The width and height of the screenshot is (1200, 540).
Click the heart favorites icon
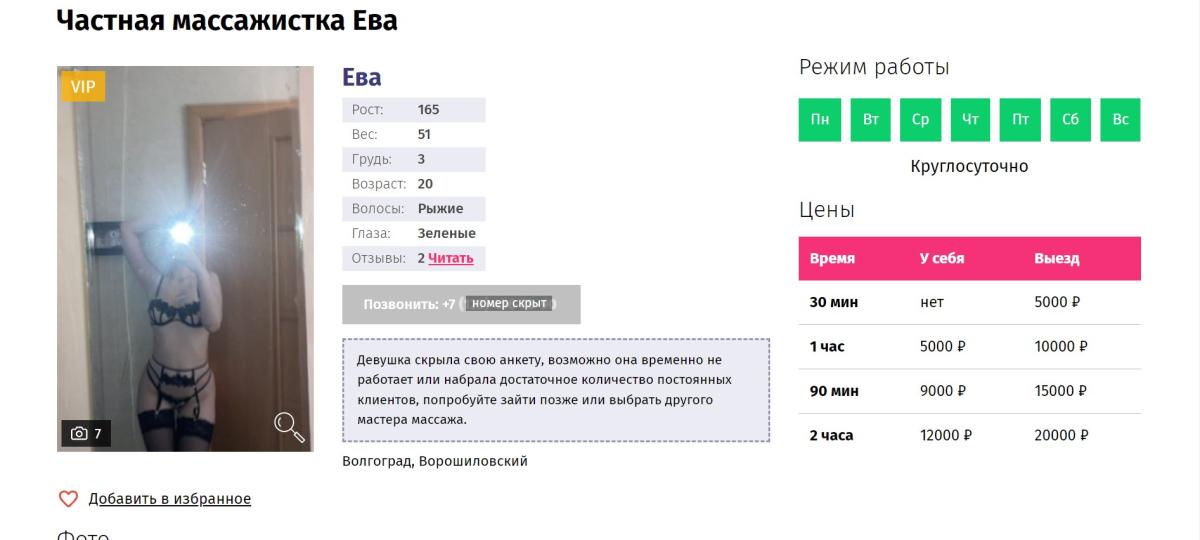(x=68, y=499)
